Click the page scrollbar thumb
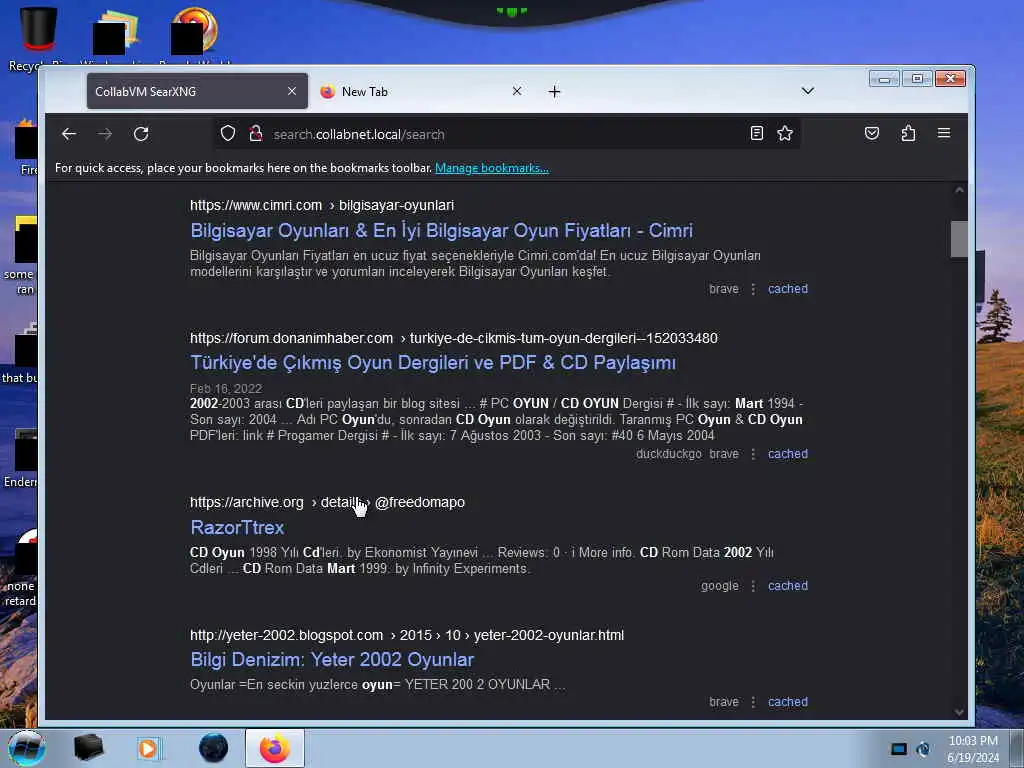 (959, 239)
